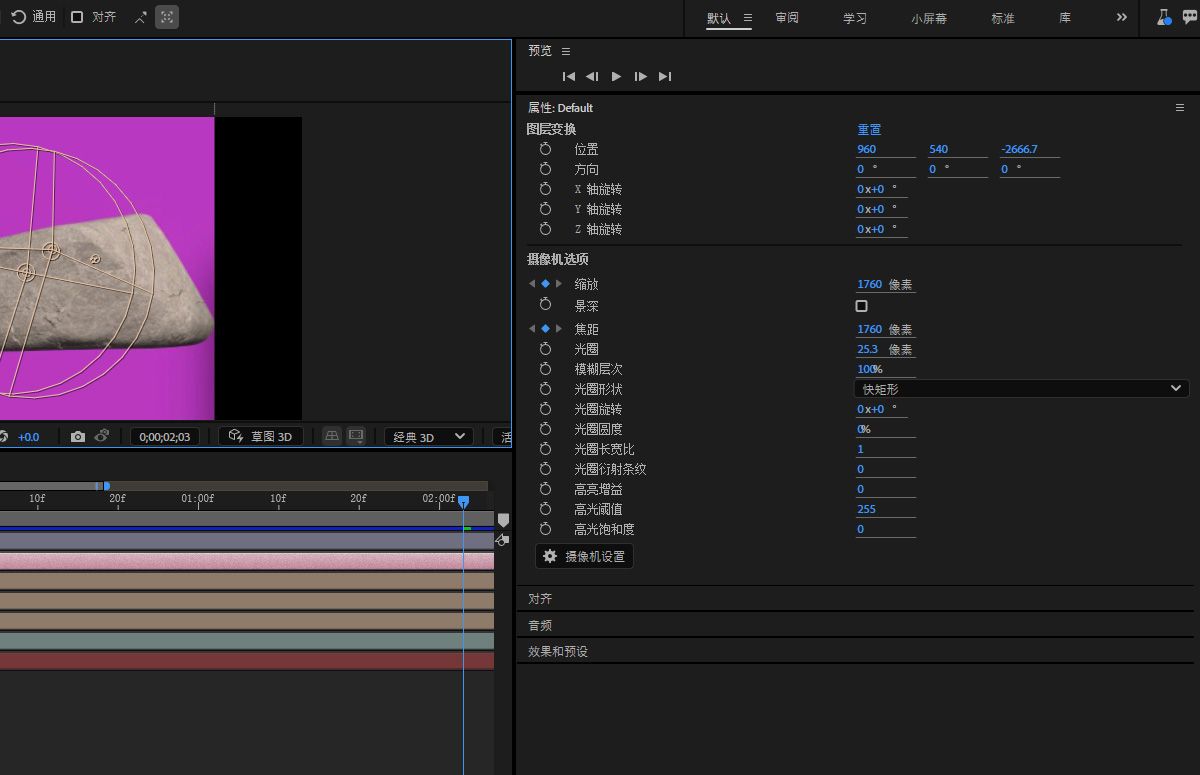Viewport: 1200px width, 775px height.
Task: Click the 重置 link for layer transform
Action: coord(869,129)
